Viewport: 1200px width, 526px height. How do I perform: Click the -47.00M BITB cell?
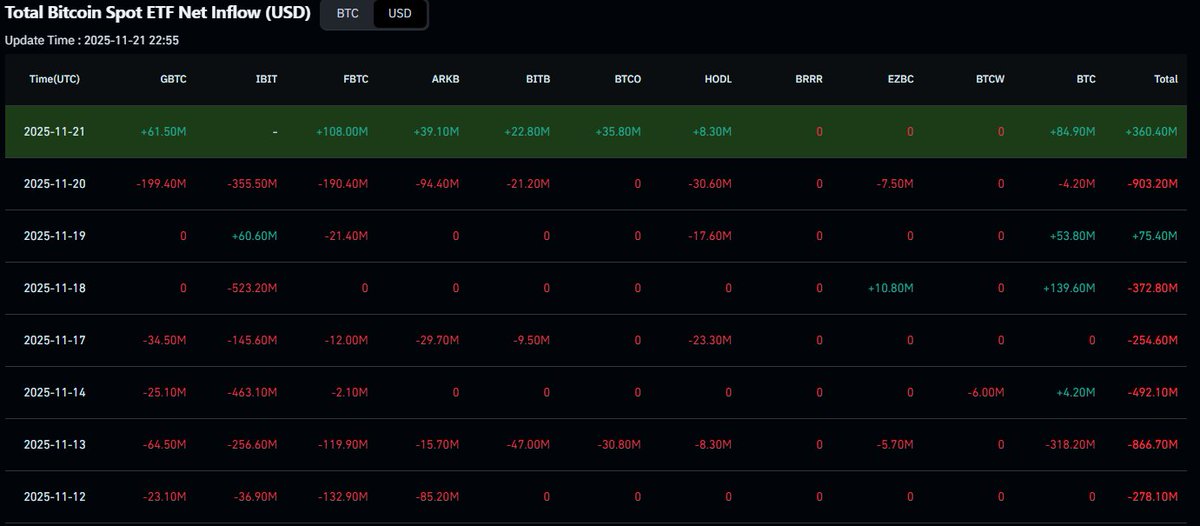(x=528, y=444)
